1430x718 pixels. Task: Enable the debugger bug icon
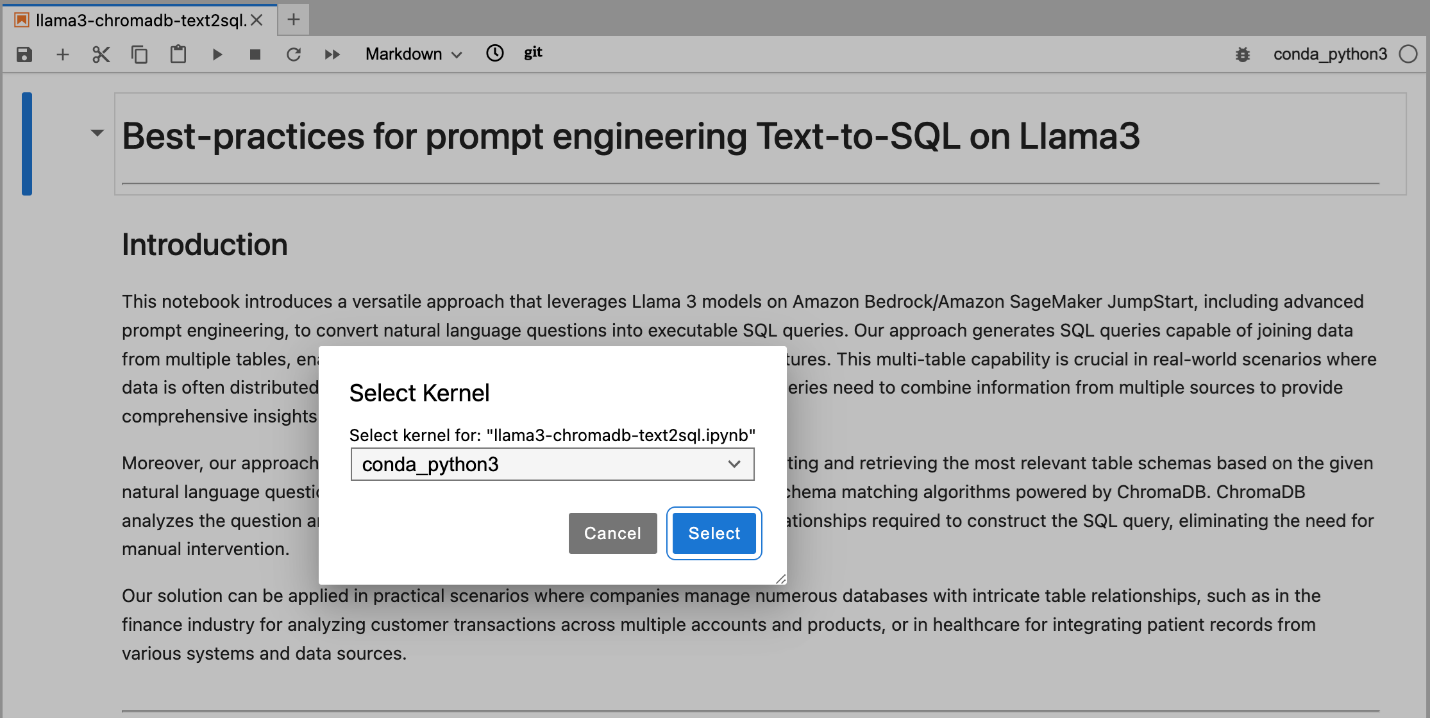[x=1243, y=55]
